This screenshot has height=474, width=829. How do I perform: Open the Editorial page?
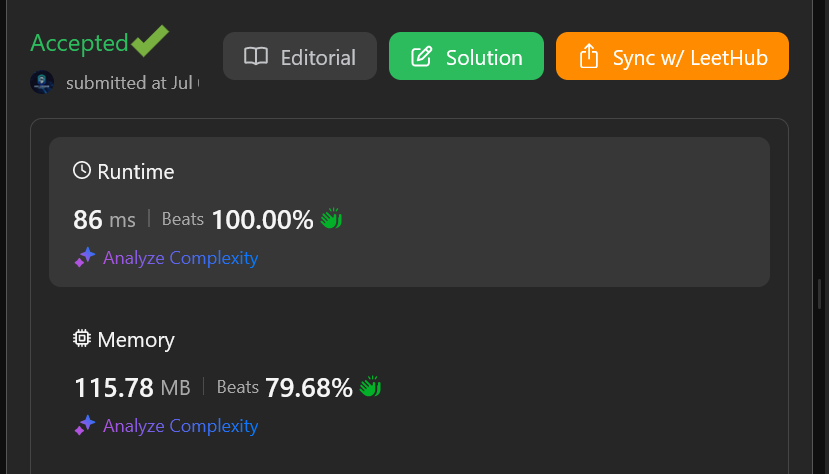[300, 57]
